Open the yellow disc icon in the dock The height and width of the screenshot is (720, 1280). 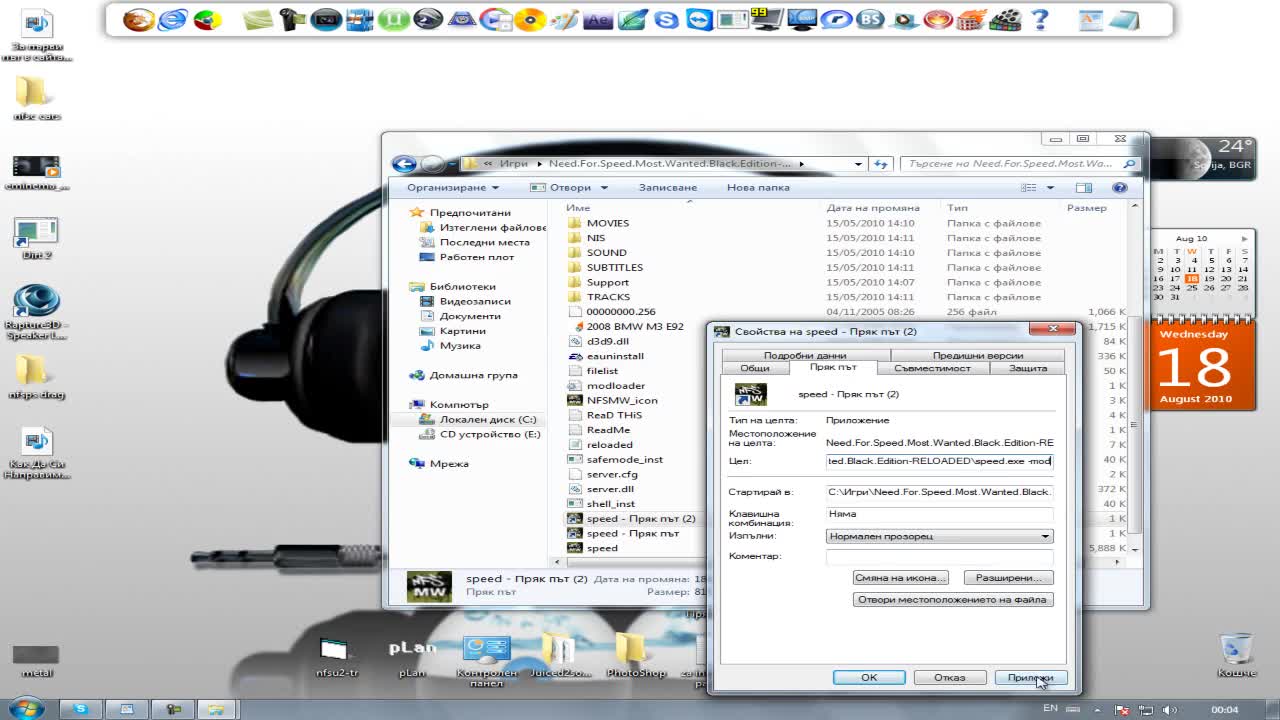tap(530, 19)
